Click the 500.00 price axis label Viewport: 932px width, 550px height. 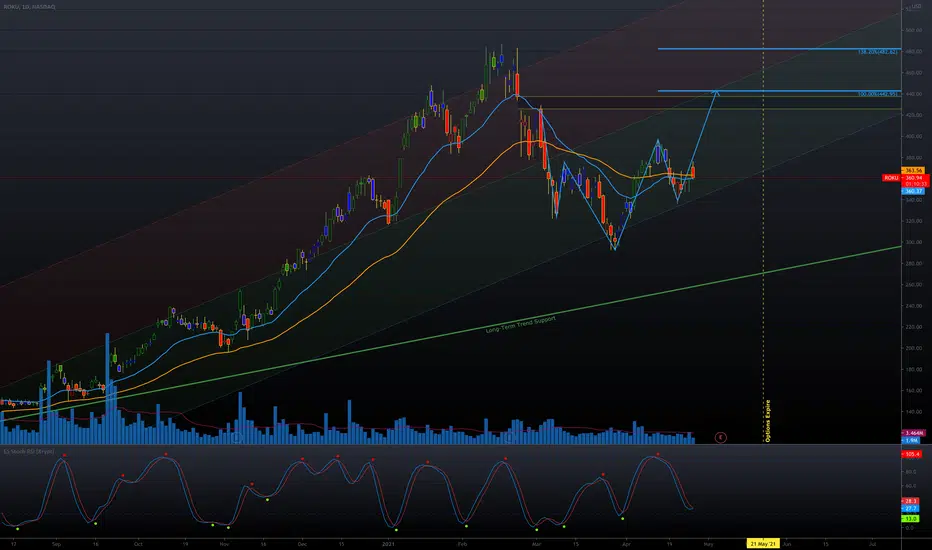tap(914, 30)
